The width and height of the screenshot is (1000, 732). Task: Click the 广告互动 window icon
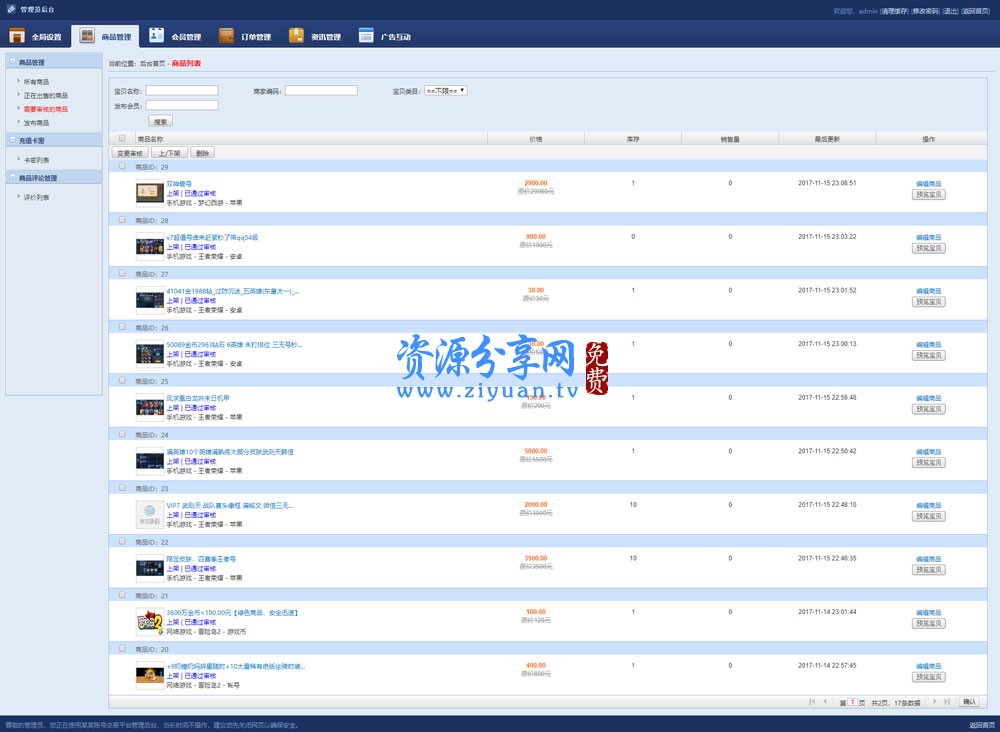(366, 36)
